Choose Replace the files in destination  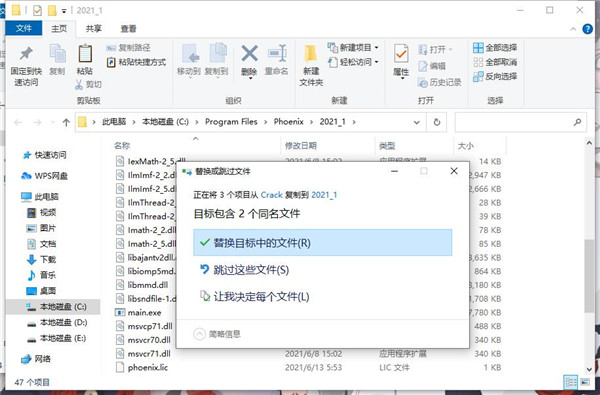pos(323,243)
